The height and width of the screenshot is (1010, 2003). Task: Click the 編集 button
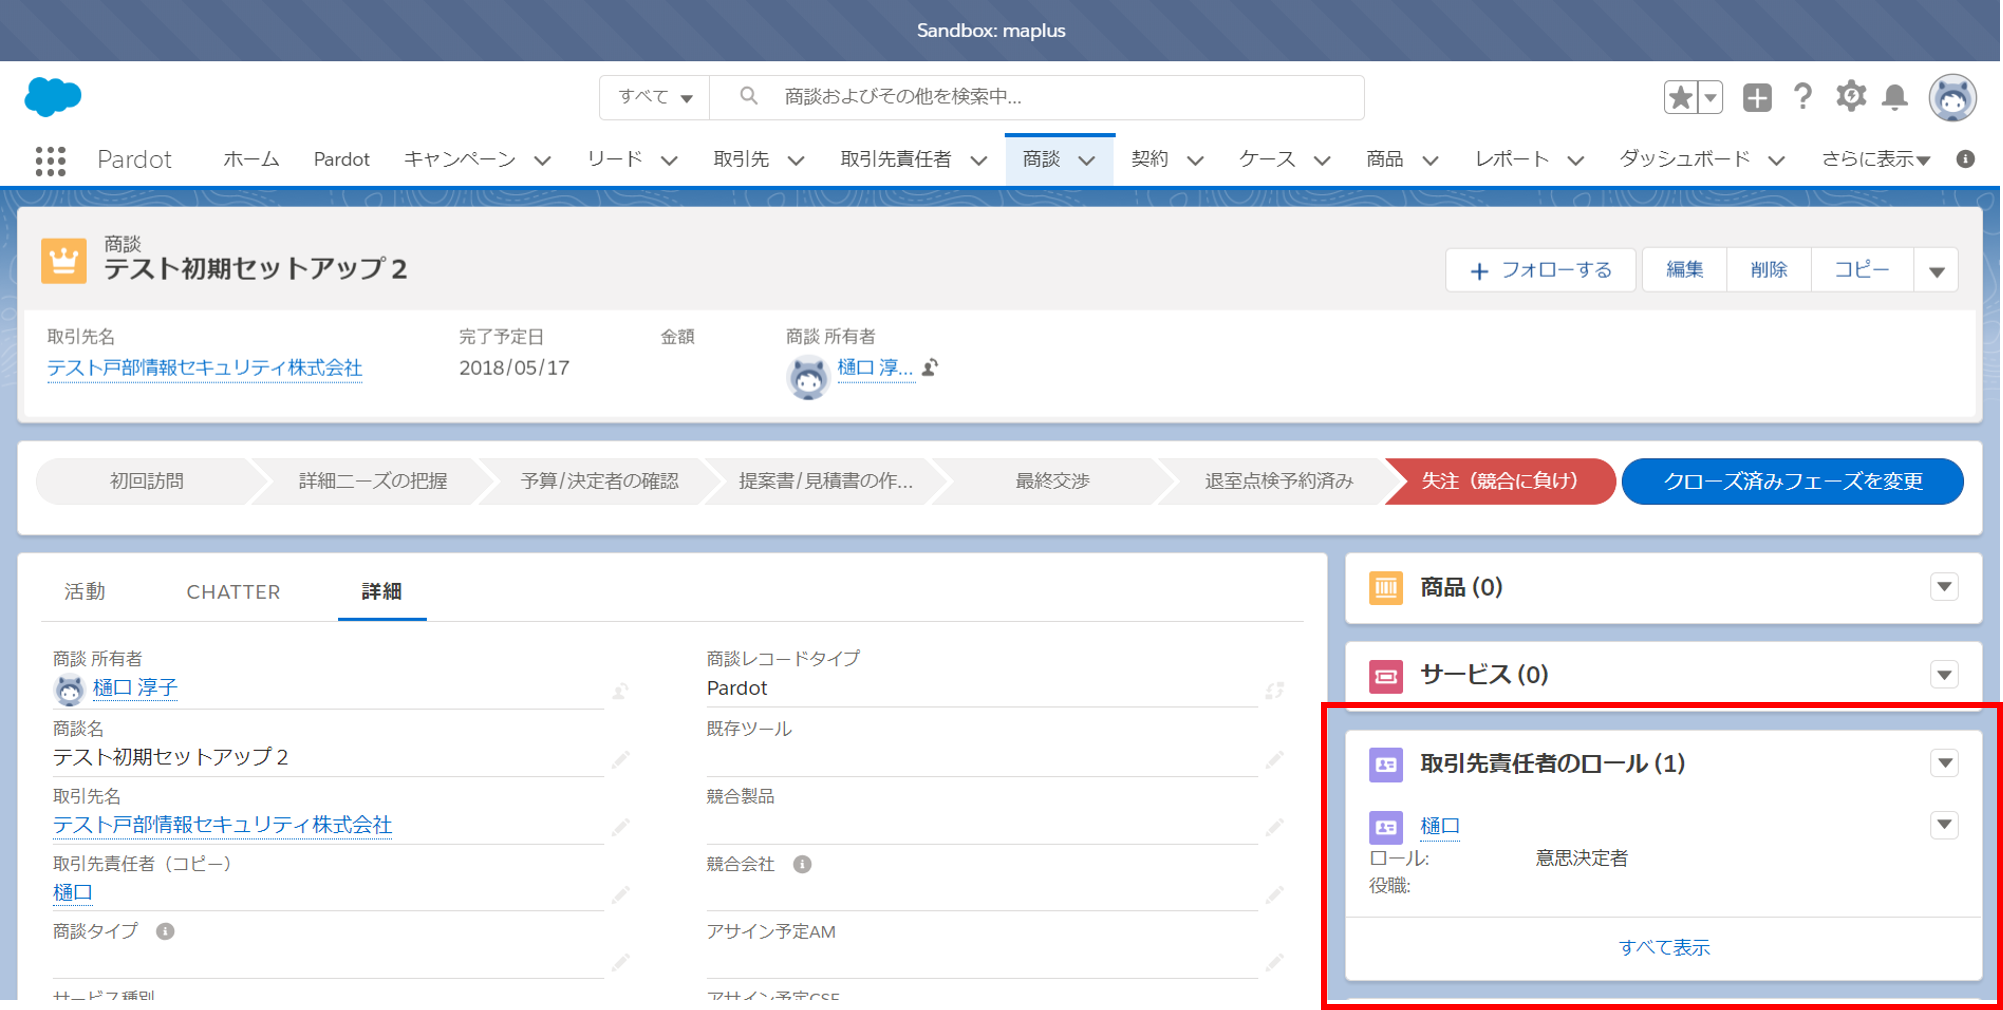click(1685, 270)
